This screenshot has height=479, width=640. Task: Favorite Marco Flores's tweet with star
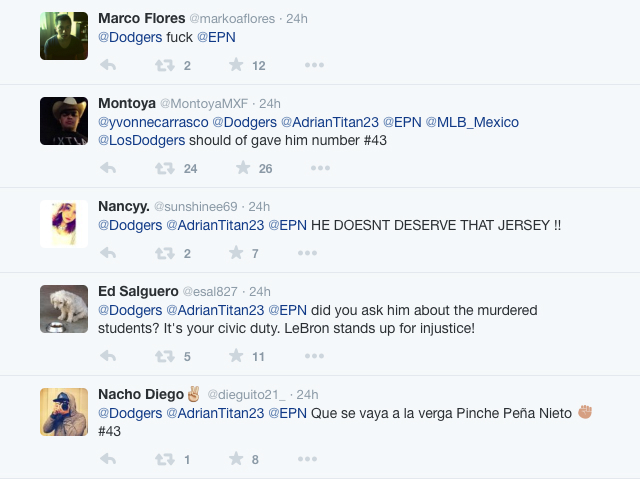pos(236,66)
